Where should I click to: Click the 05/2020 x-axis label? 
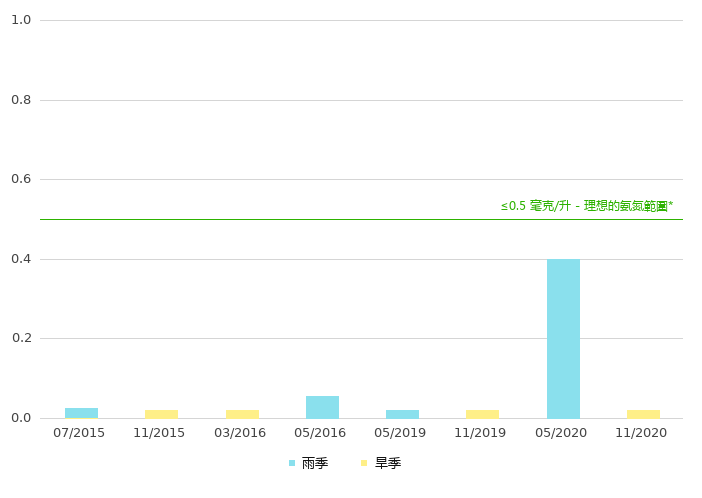click(x=561, y=433)
